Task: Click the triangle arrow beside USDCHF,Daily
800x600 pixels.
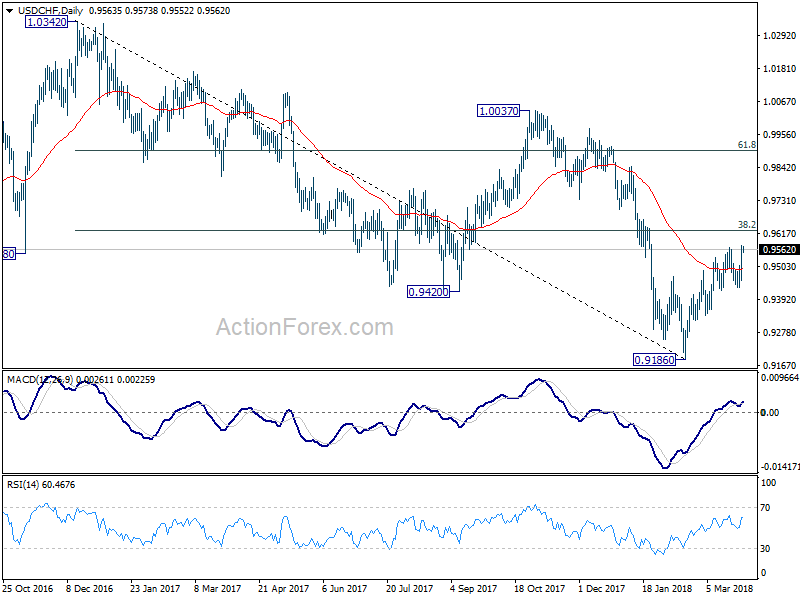Action: (10, 11)
